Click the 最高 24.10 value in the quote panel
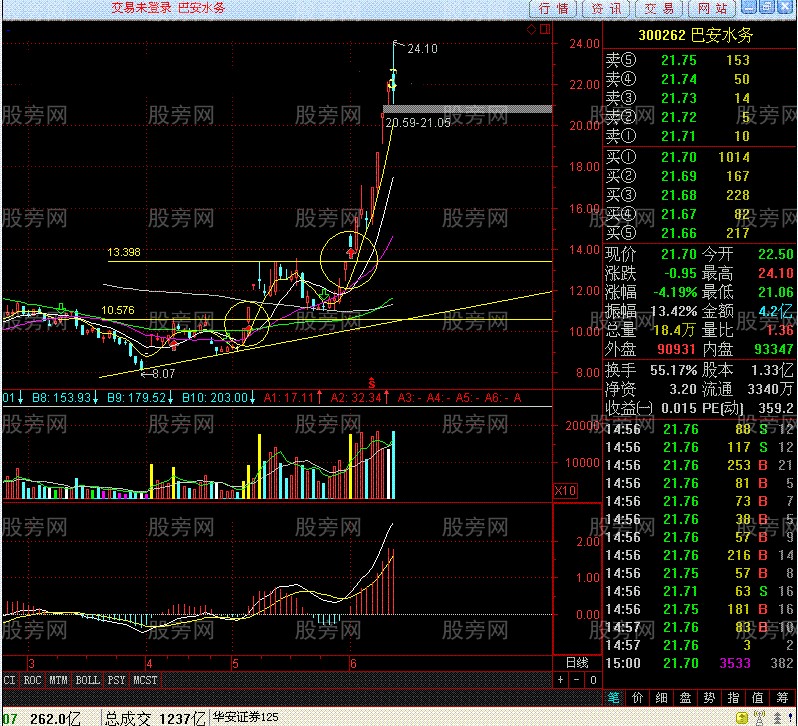Screen dimensions: 798x726 (776, 273)
